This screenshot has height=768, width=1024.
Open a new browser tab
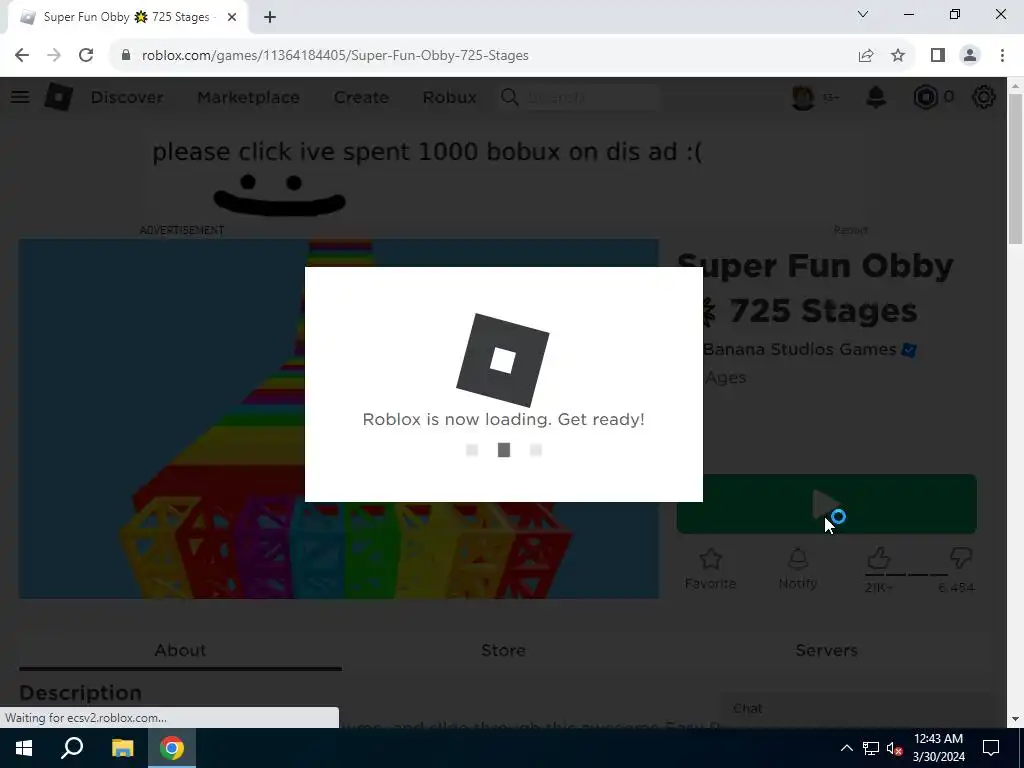tap(270, 18)
